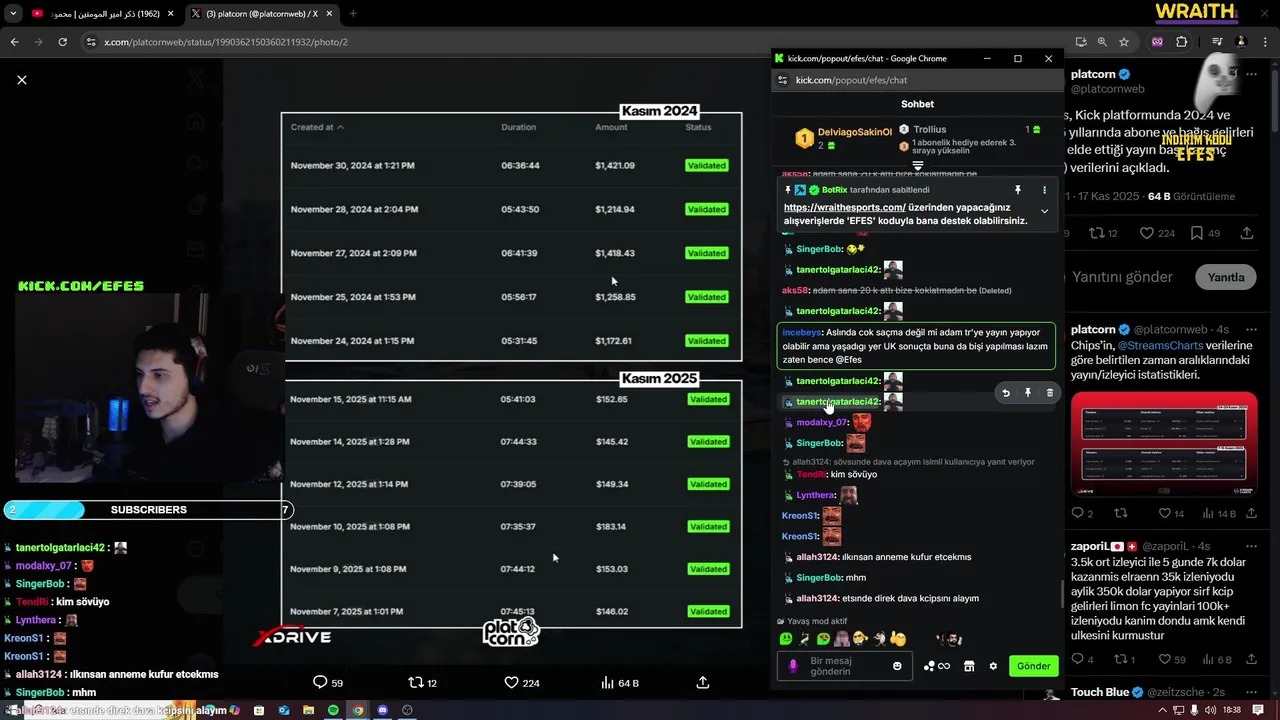
Task: Open the emoji picker in chat input
Action: click(897, 666)
